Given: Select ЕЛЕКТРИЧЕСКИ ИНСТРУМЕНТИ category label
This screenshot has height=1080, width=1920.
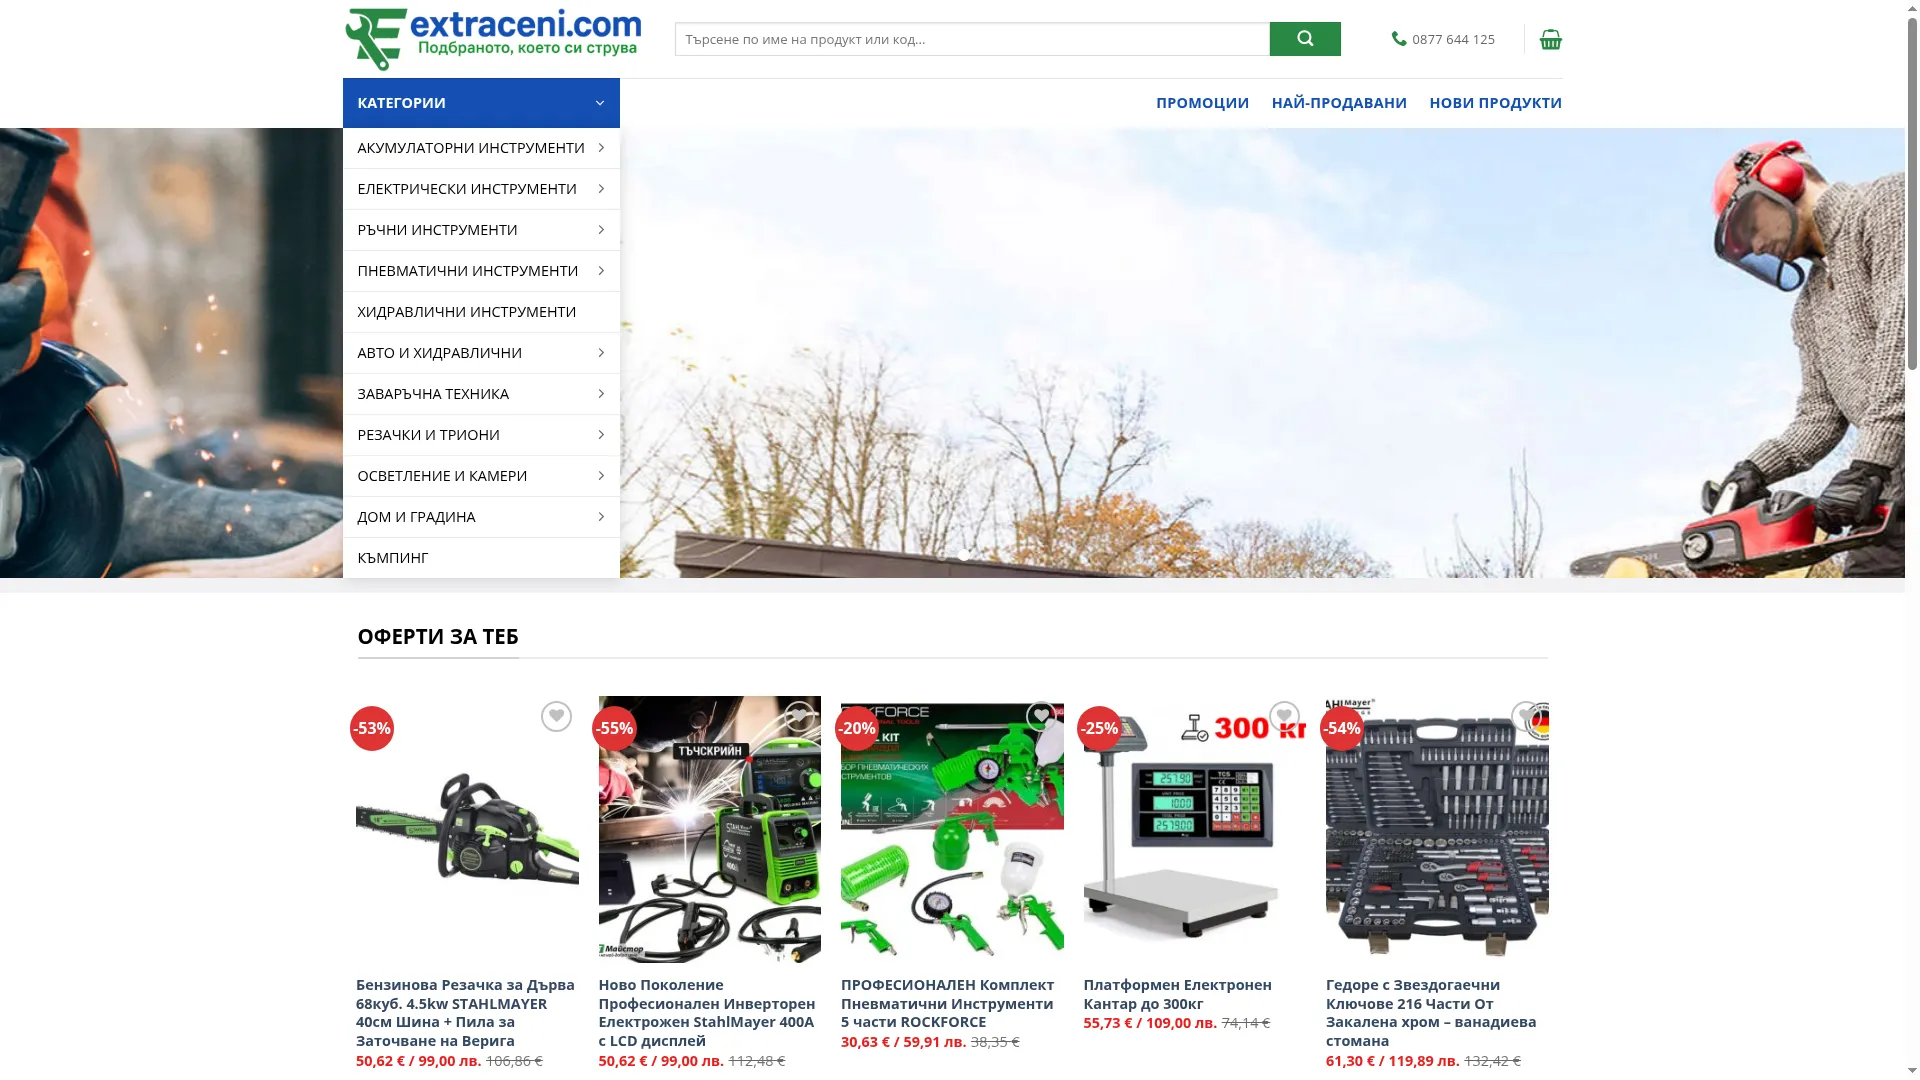Looking at the screenshot, I should (467, 189).
